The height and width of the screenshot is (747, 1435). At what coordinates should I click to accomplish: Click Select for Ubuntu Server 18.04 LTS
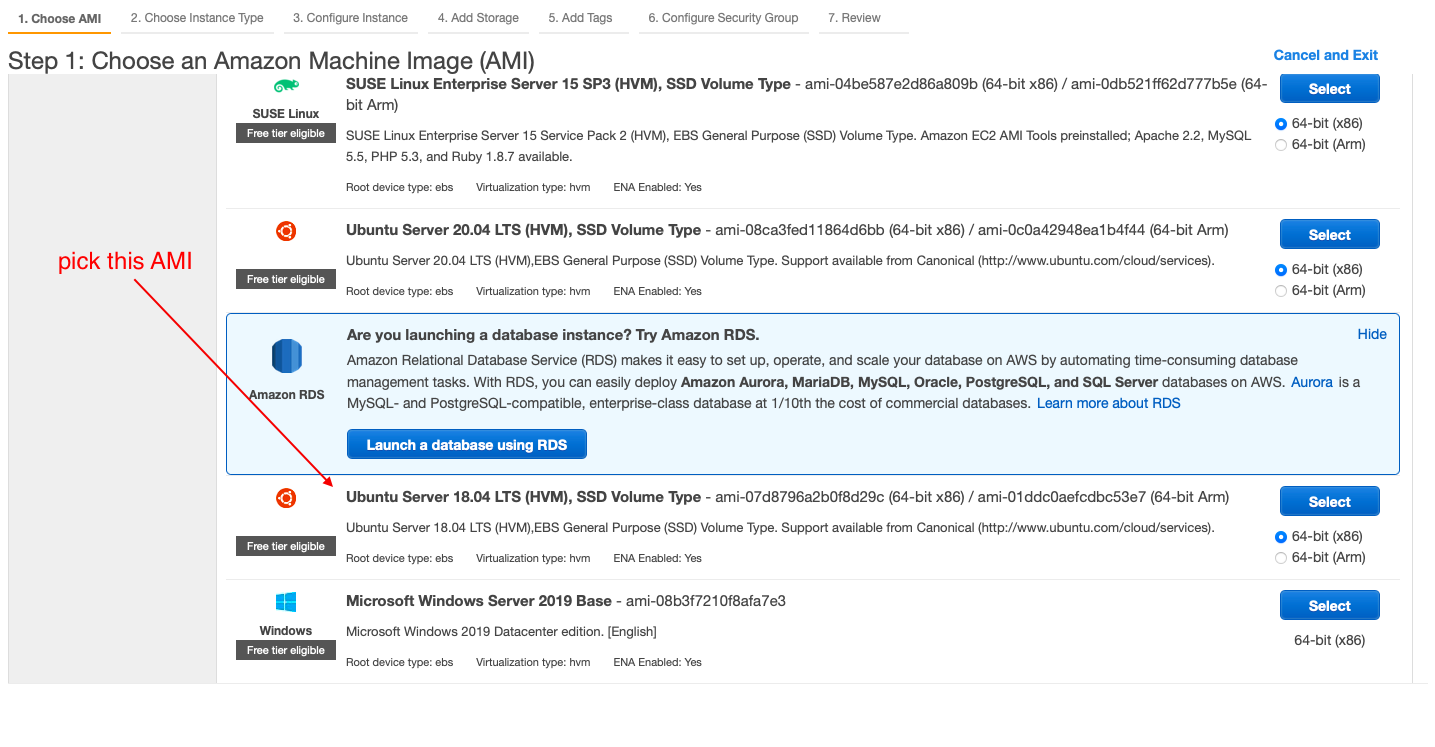(1329, 502)
